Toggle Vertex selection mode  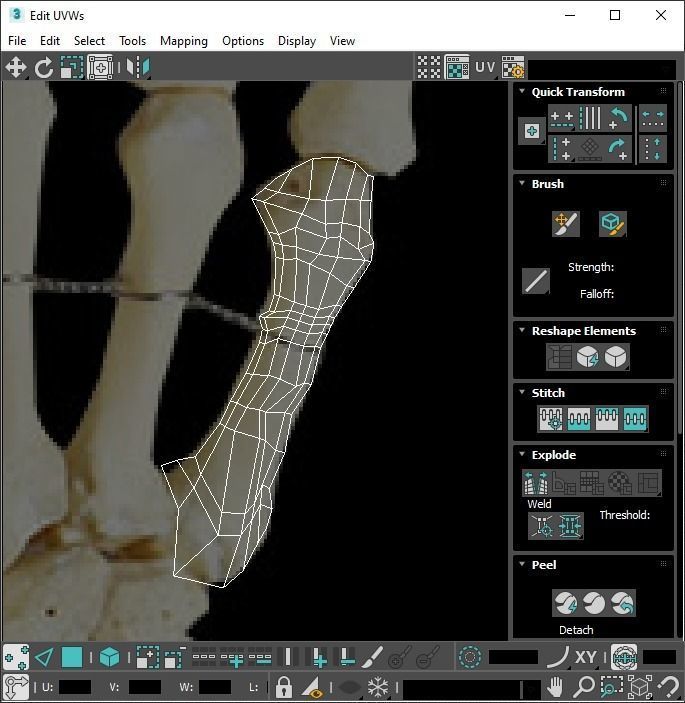pos(16,658)
